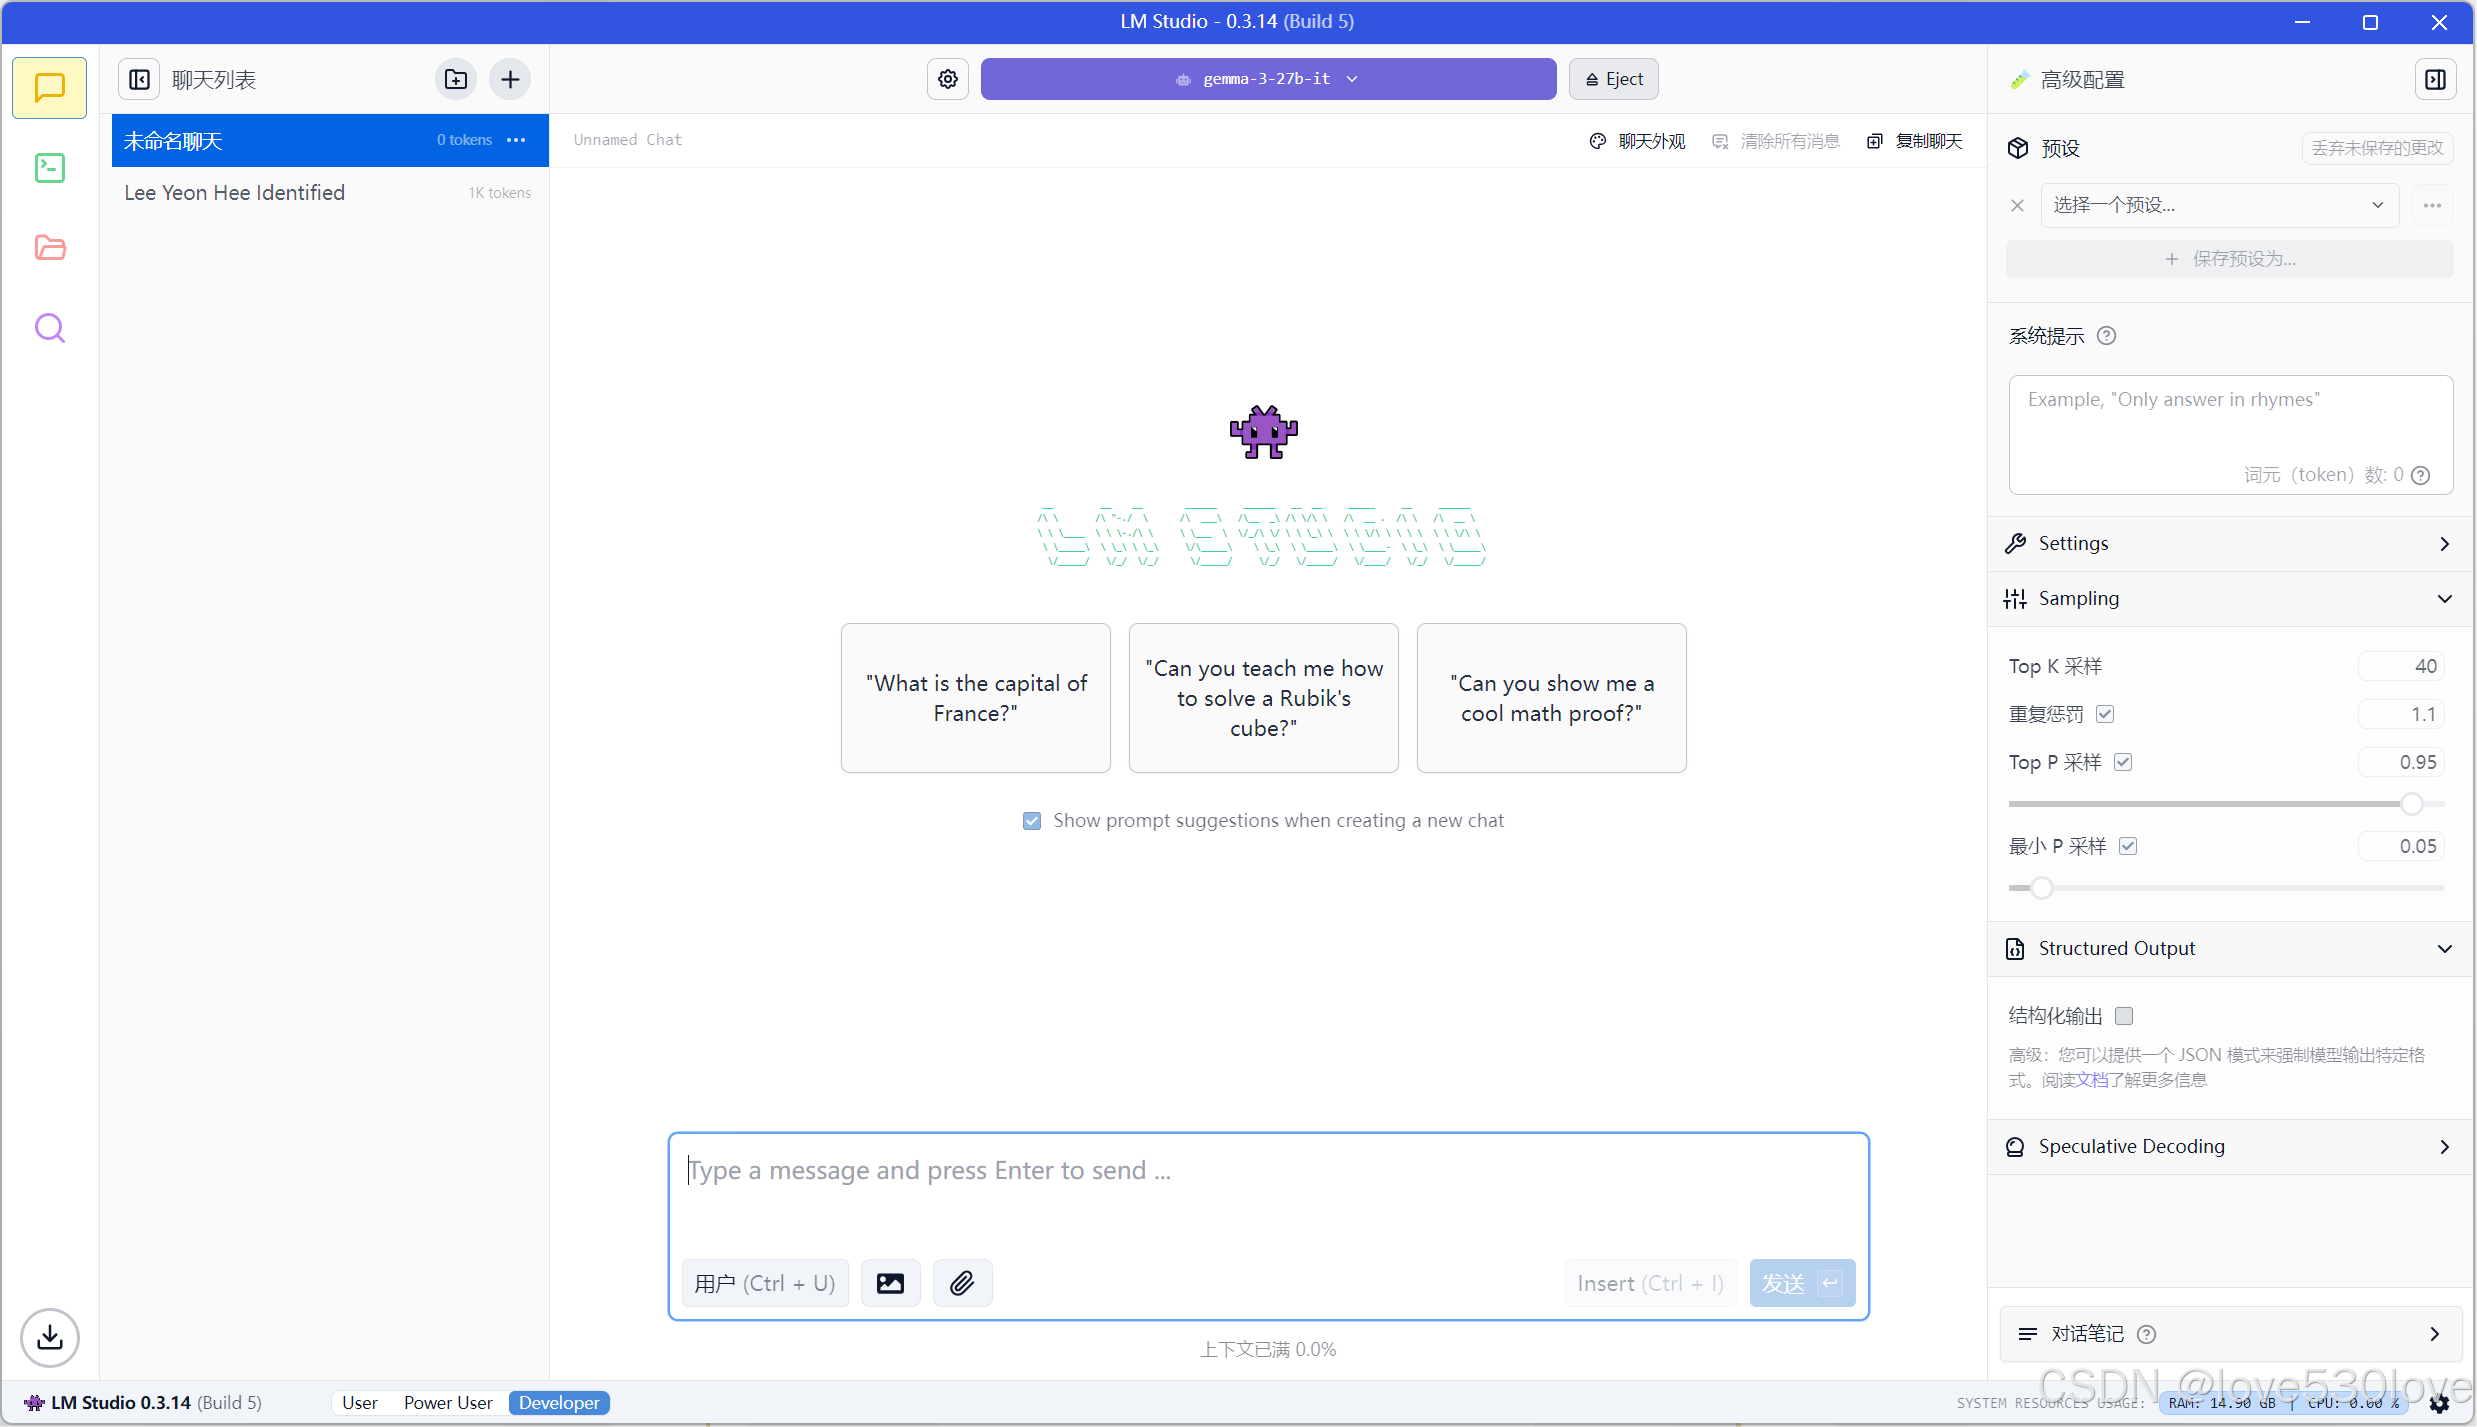Viewport: 2477px width, 1427px height.
Task: Edit the 最小 P value 0.05
Action: click(x=2401, y=847)
